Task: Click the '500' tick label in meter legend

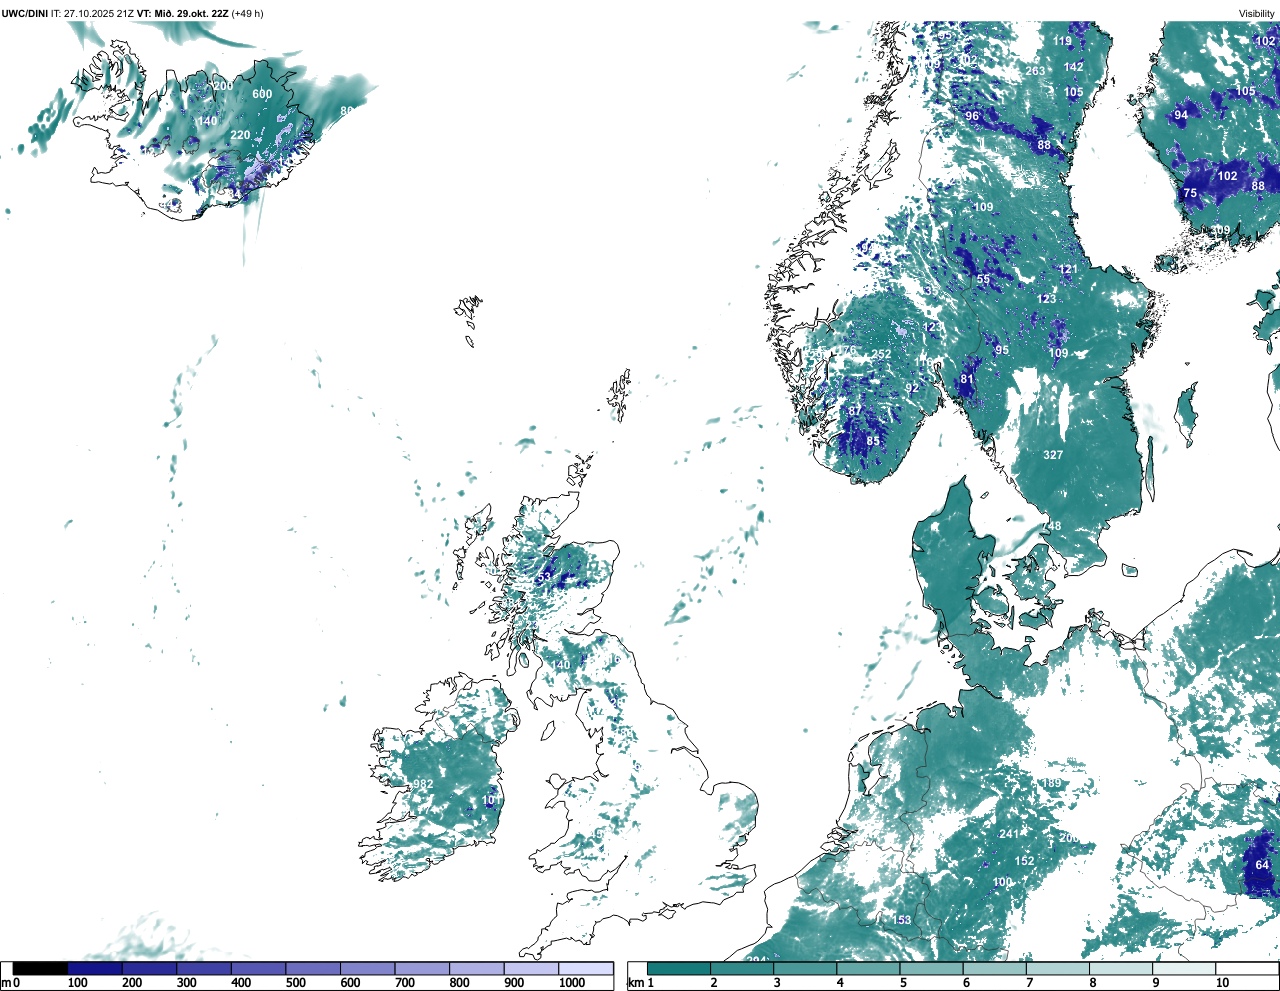Action: [x=295, y=983]
